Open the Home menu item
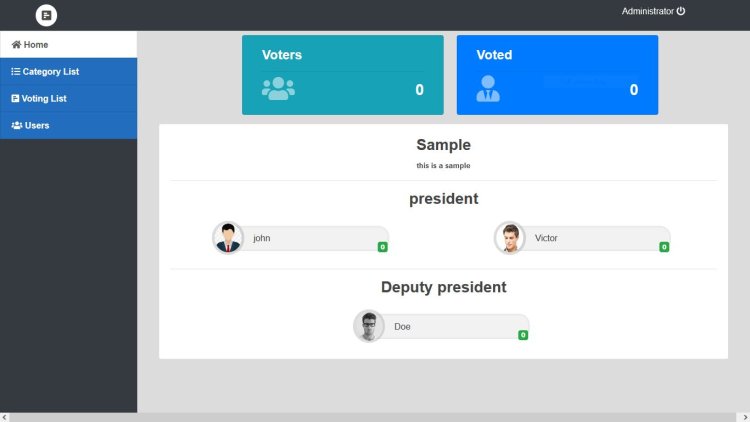Image resolution: width=750 pixels, height=422 pixels. click(x=36, y=45)
